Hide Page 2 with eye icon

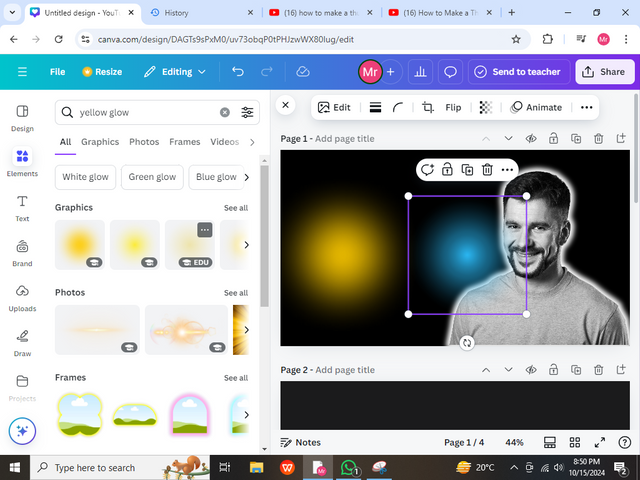coord(531,370)
